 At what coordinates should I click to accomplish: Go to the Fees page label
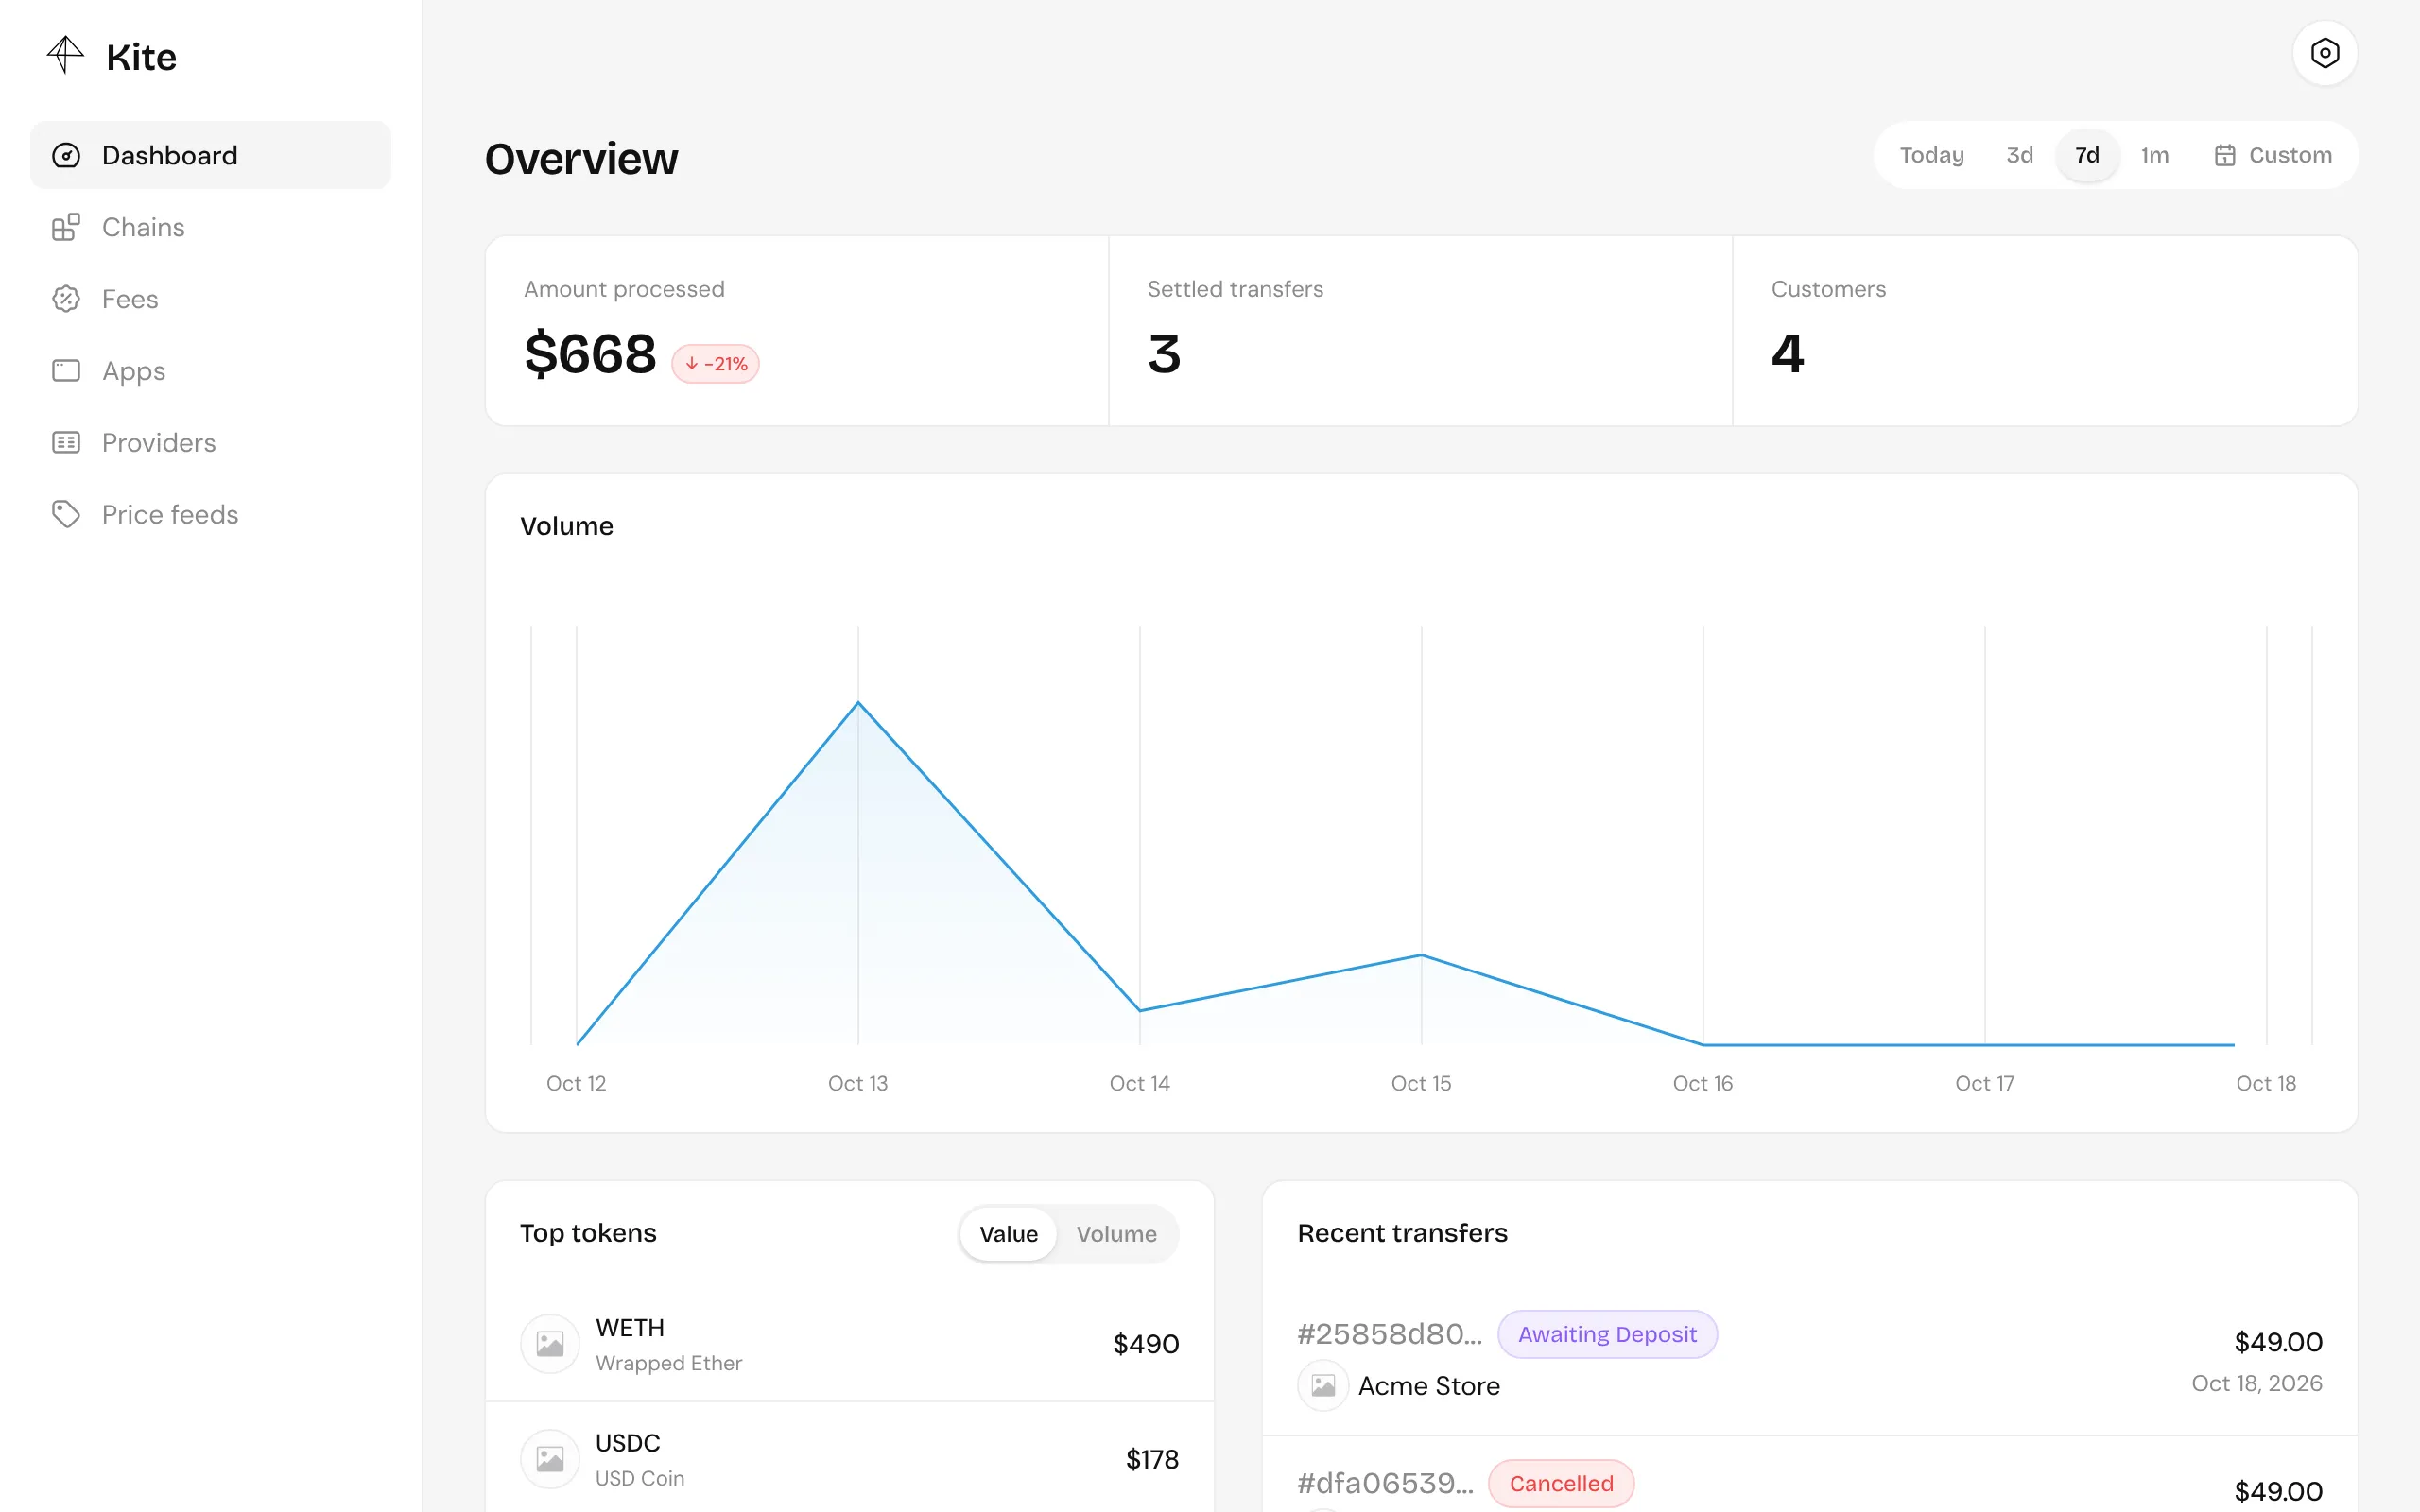coord(130,299)
